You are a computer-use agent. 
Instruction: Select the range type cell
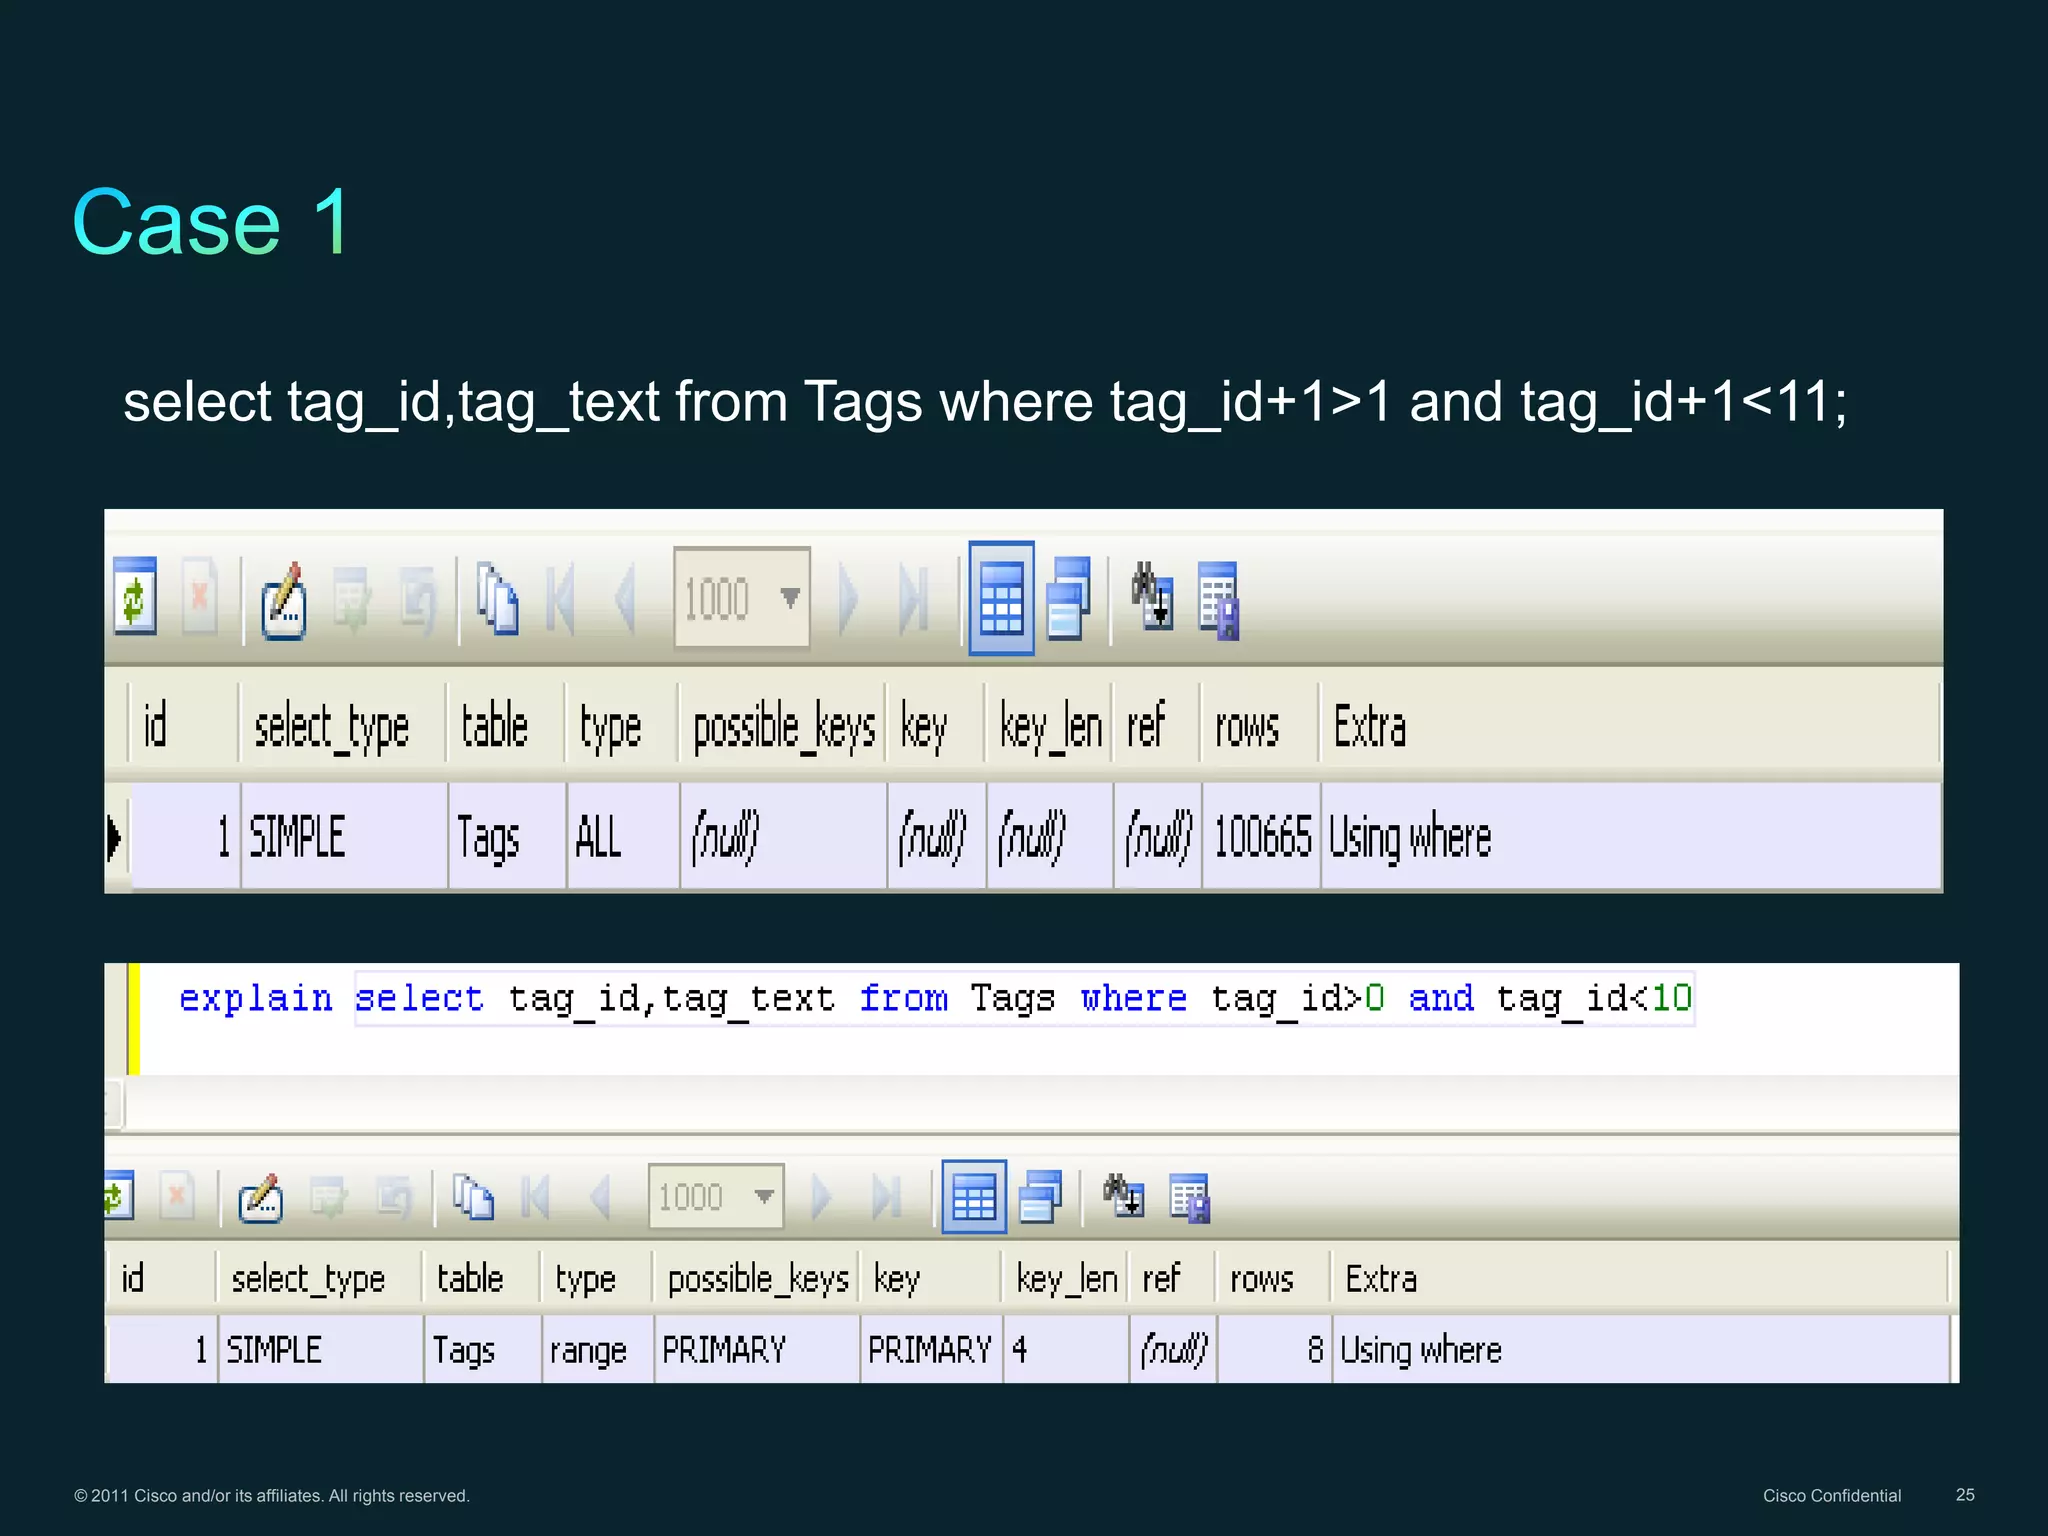(x=598, y=1350)
